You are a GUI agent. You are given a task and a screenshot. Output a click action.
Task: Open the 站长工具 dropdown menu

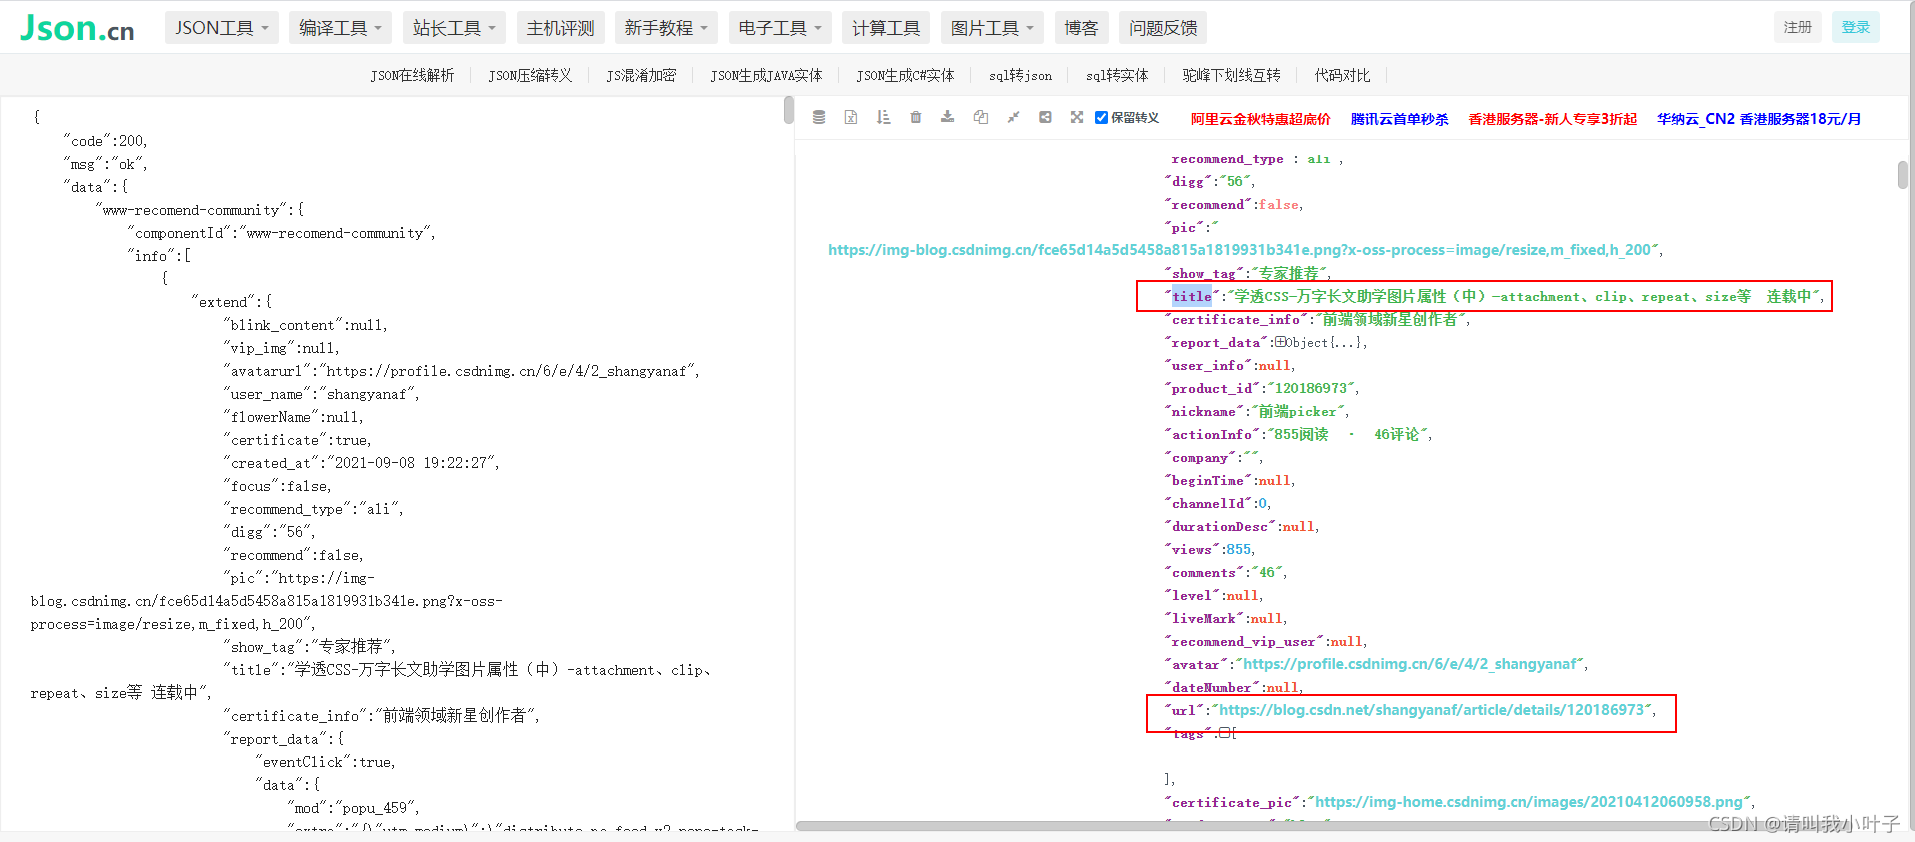(x=454, y=28)
